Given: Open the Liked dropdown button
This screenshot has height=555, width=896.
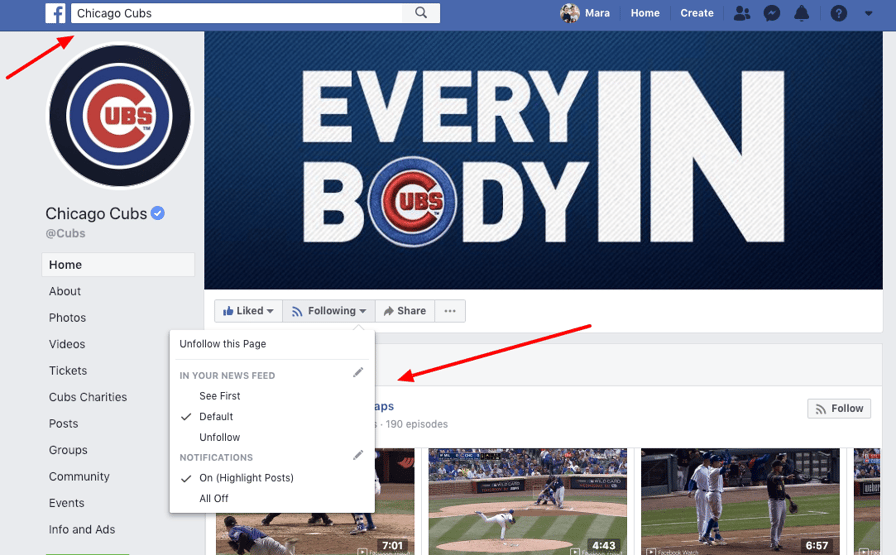Looking at the screenshot, I should coord(249,311).
